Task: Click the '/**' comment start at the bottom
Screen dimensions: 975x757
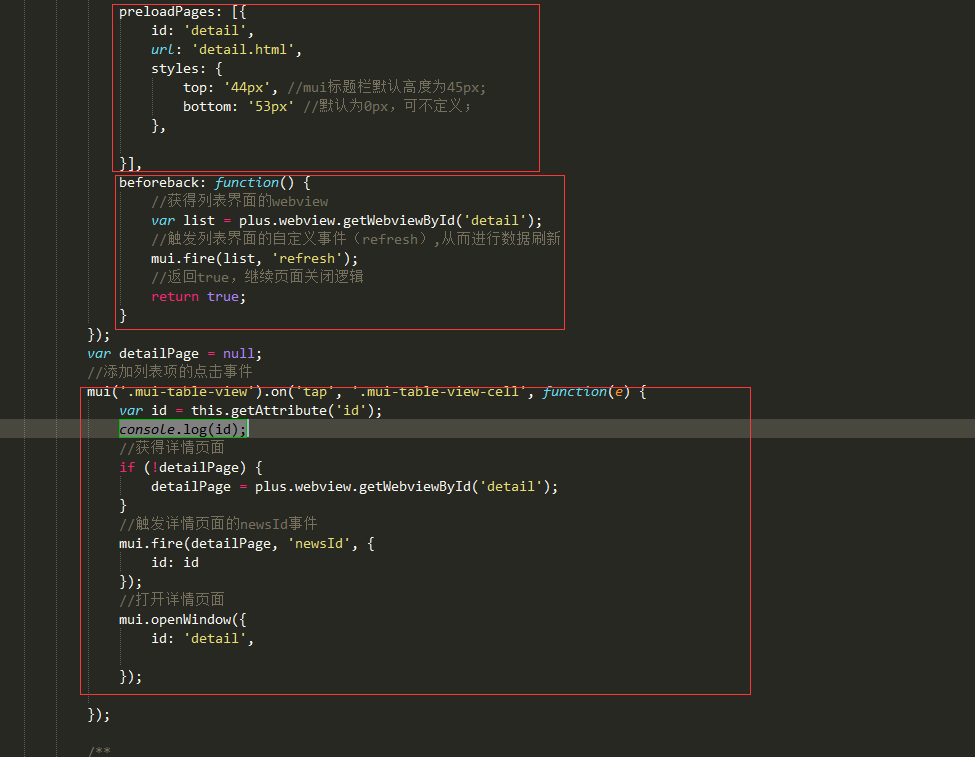Action: tap(99, 751)
